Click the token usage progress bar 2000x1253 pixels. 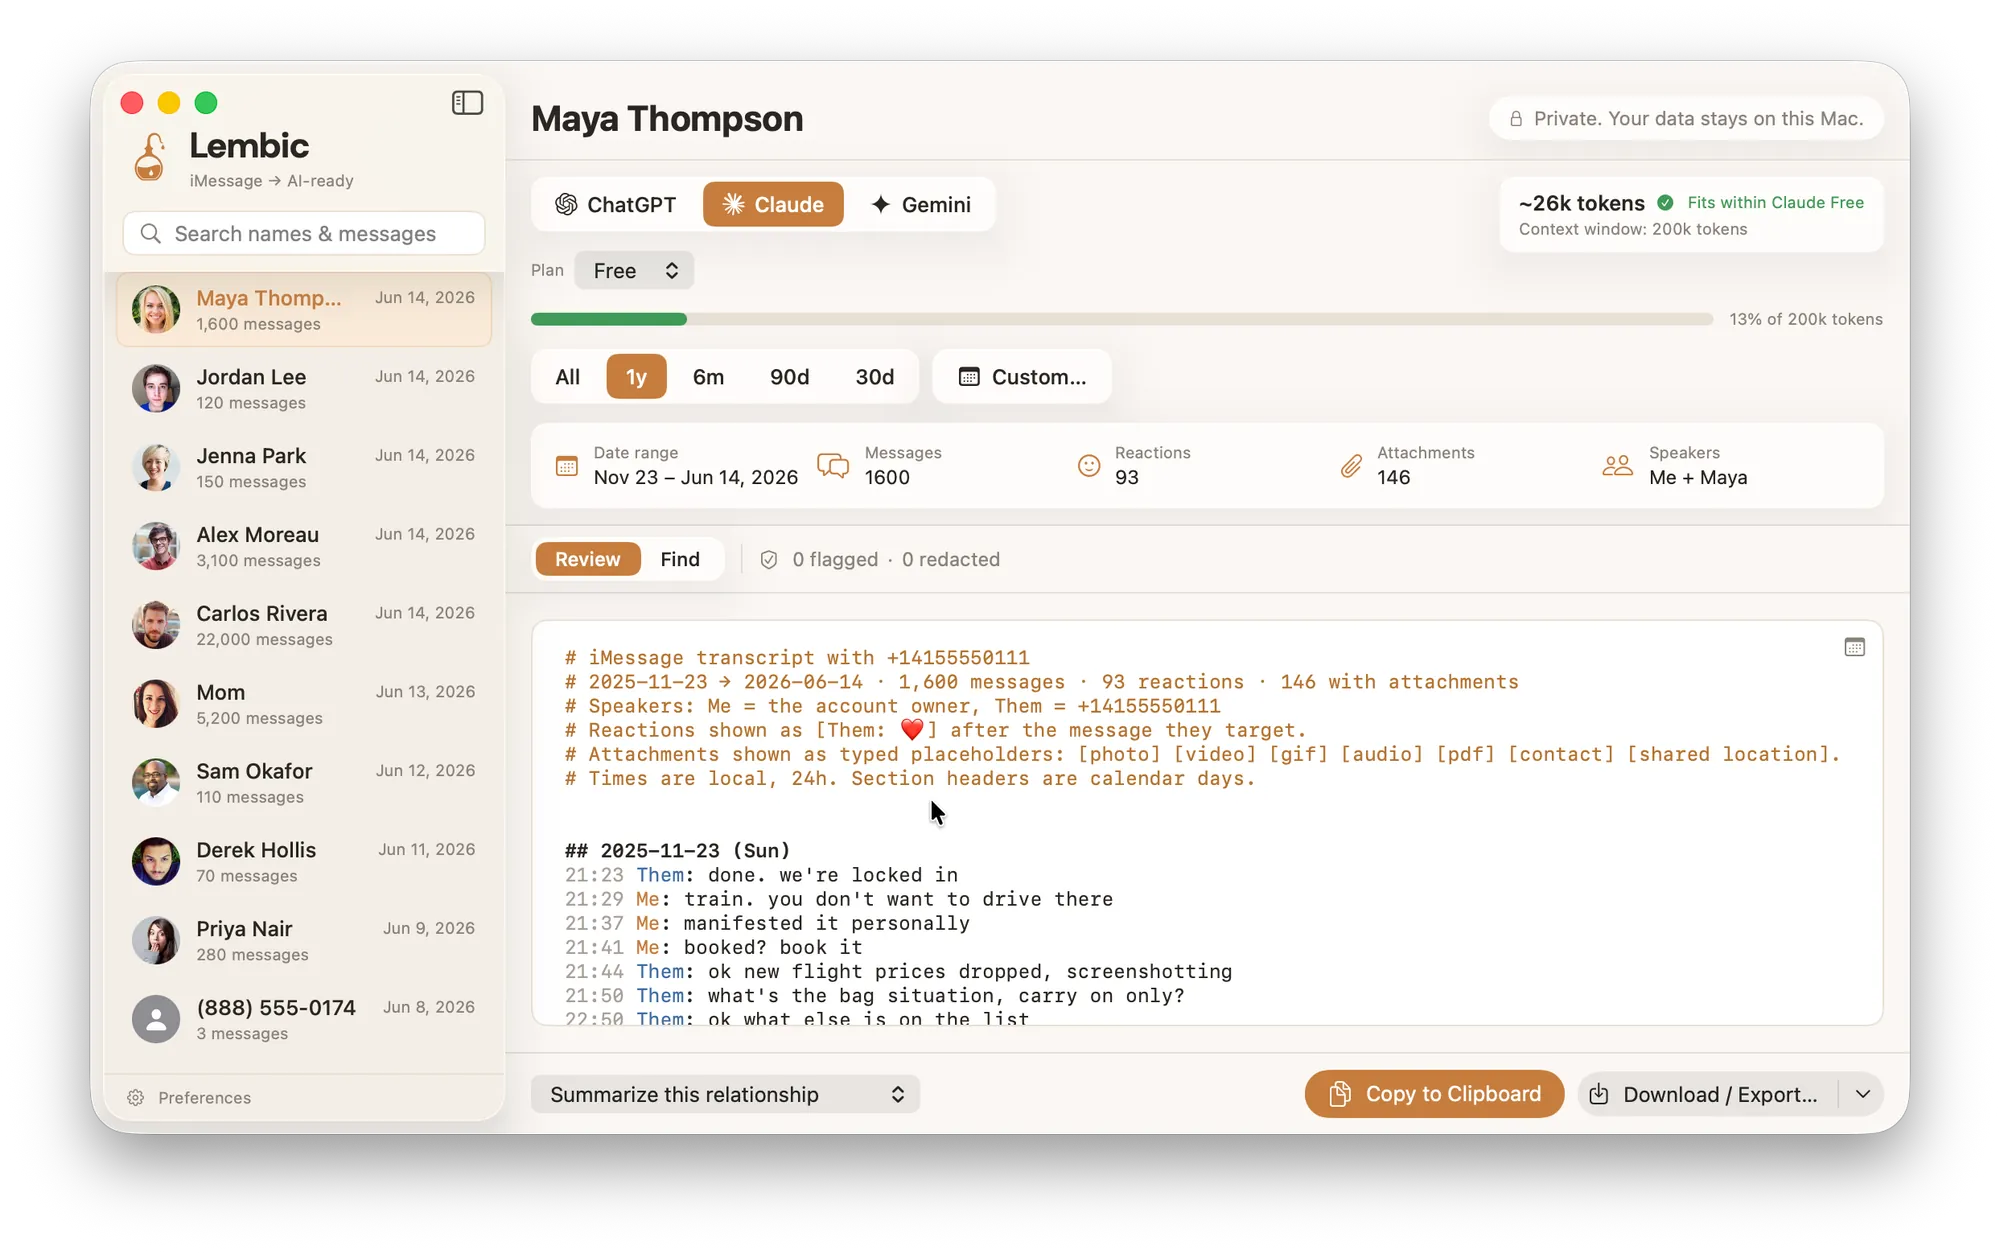click(x=1122, y=319)
